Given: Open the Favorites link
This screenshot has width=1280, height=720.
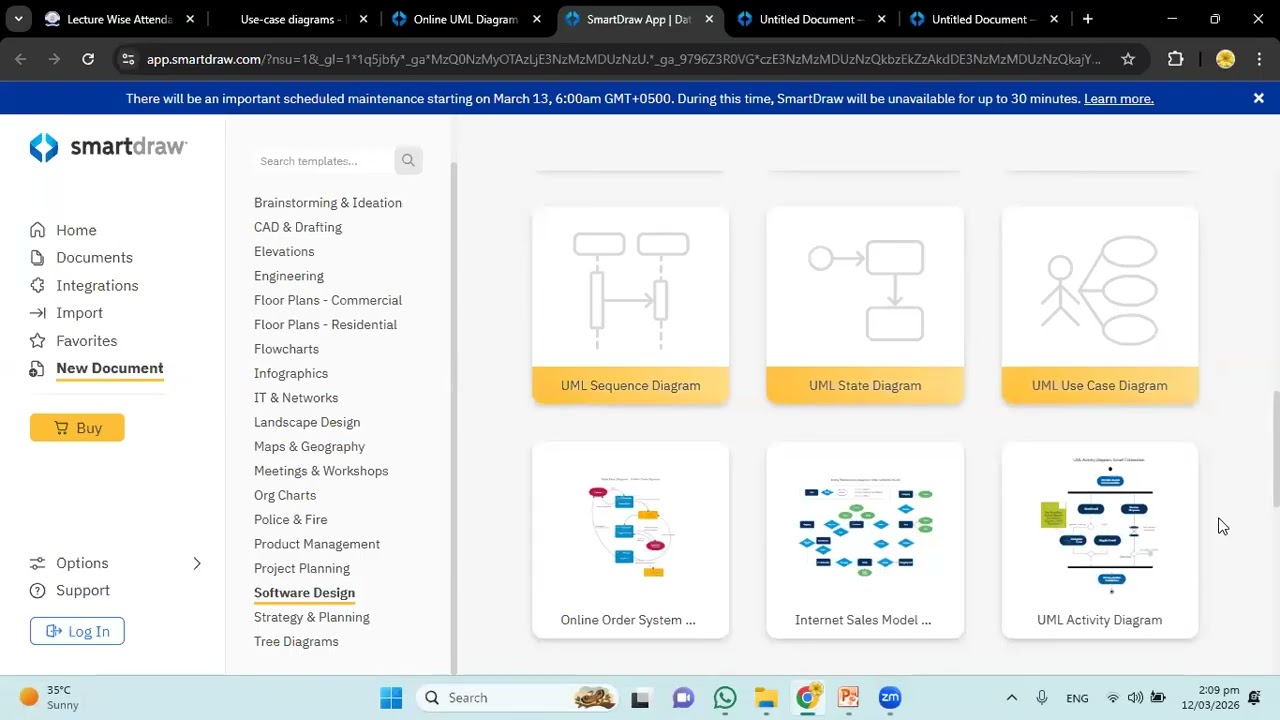Looking at the screenshot, I should (86, 341).
